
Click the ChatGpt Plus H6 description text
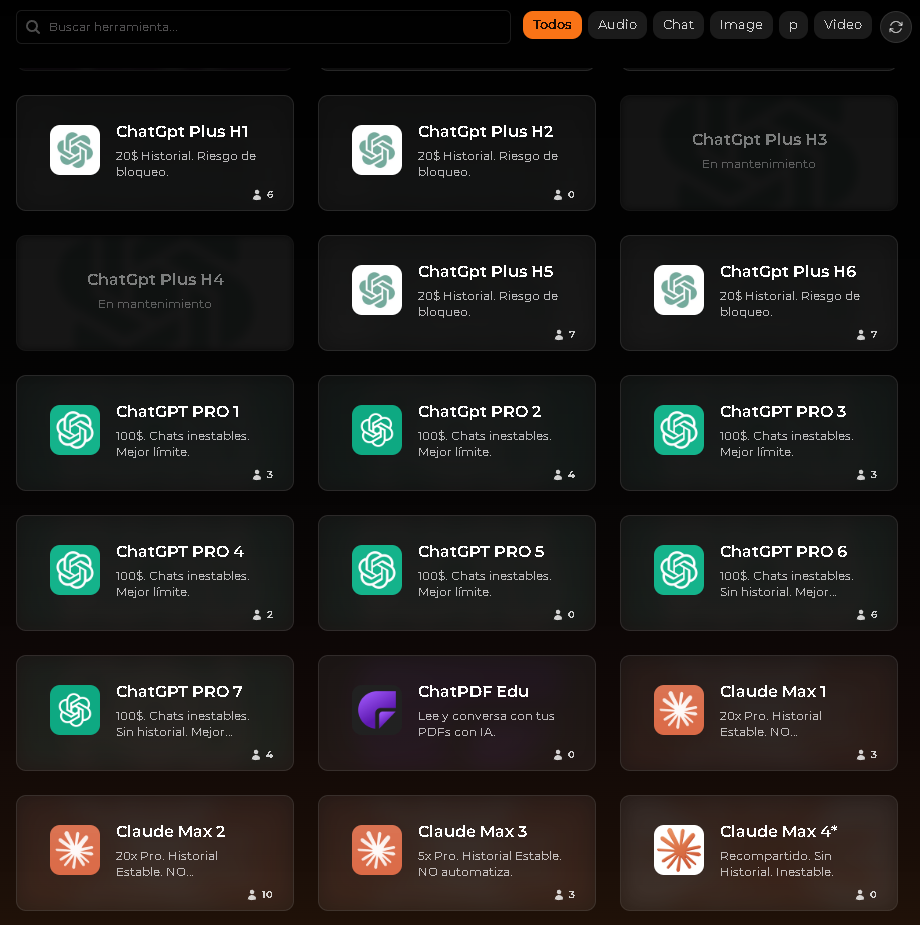click(790, 304)
